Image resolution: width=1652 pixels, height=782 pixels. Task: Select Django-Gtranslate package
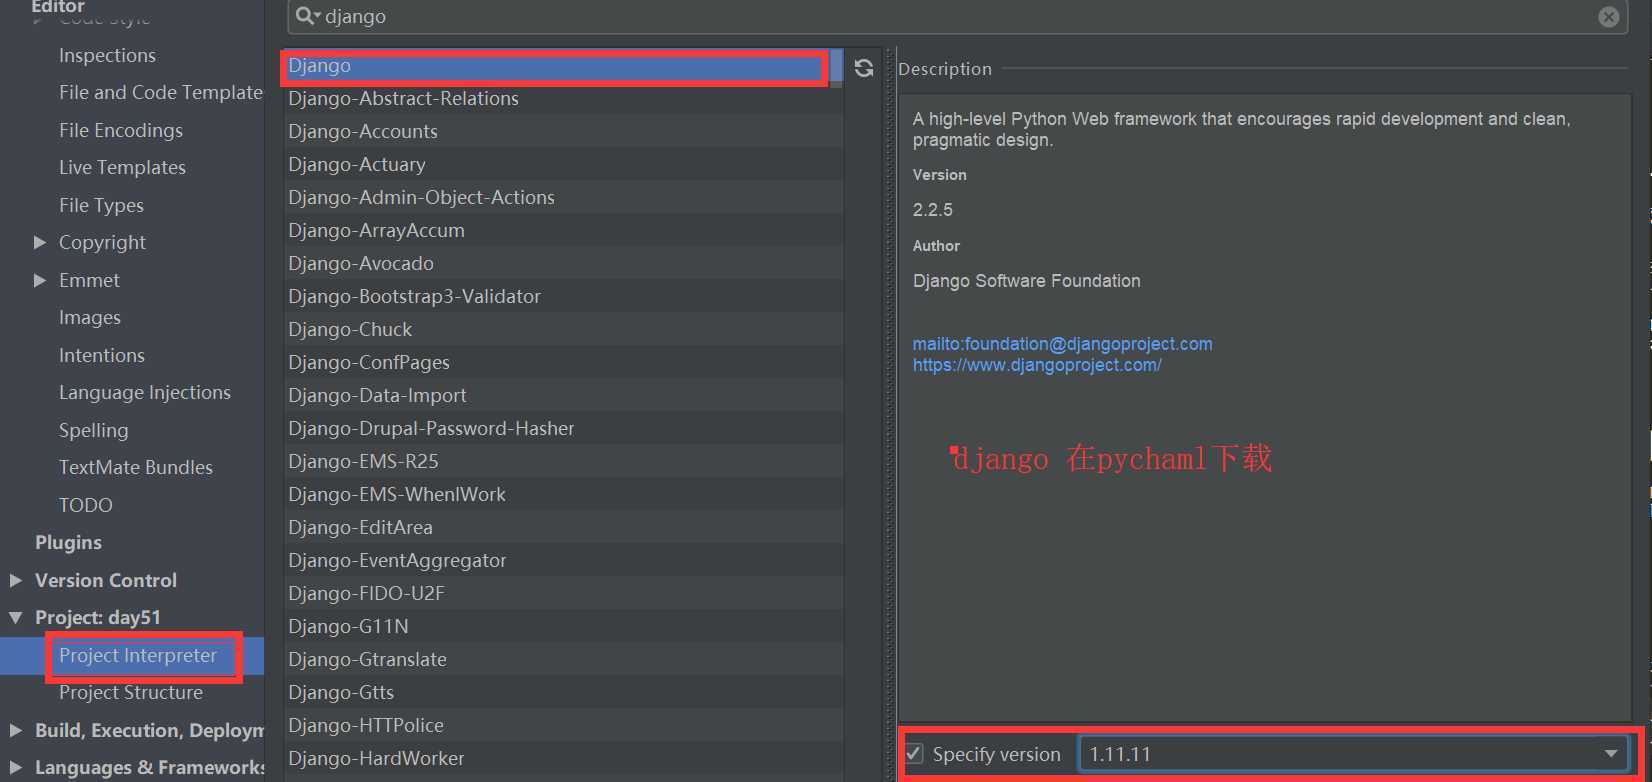[563, 659]
